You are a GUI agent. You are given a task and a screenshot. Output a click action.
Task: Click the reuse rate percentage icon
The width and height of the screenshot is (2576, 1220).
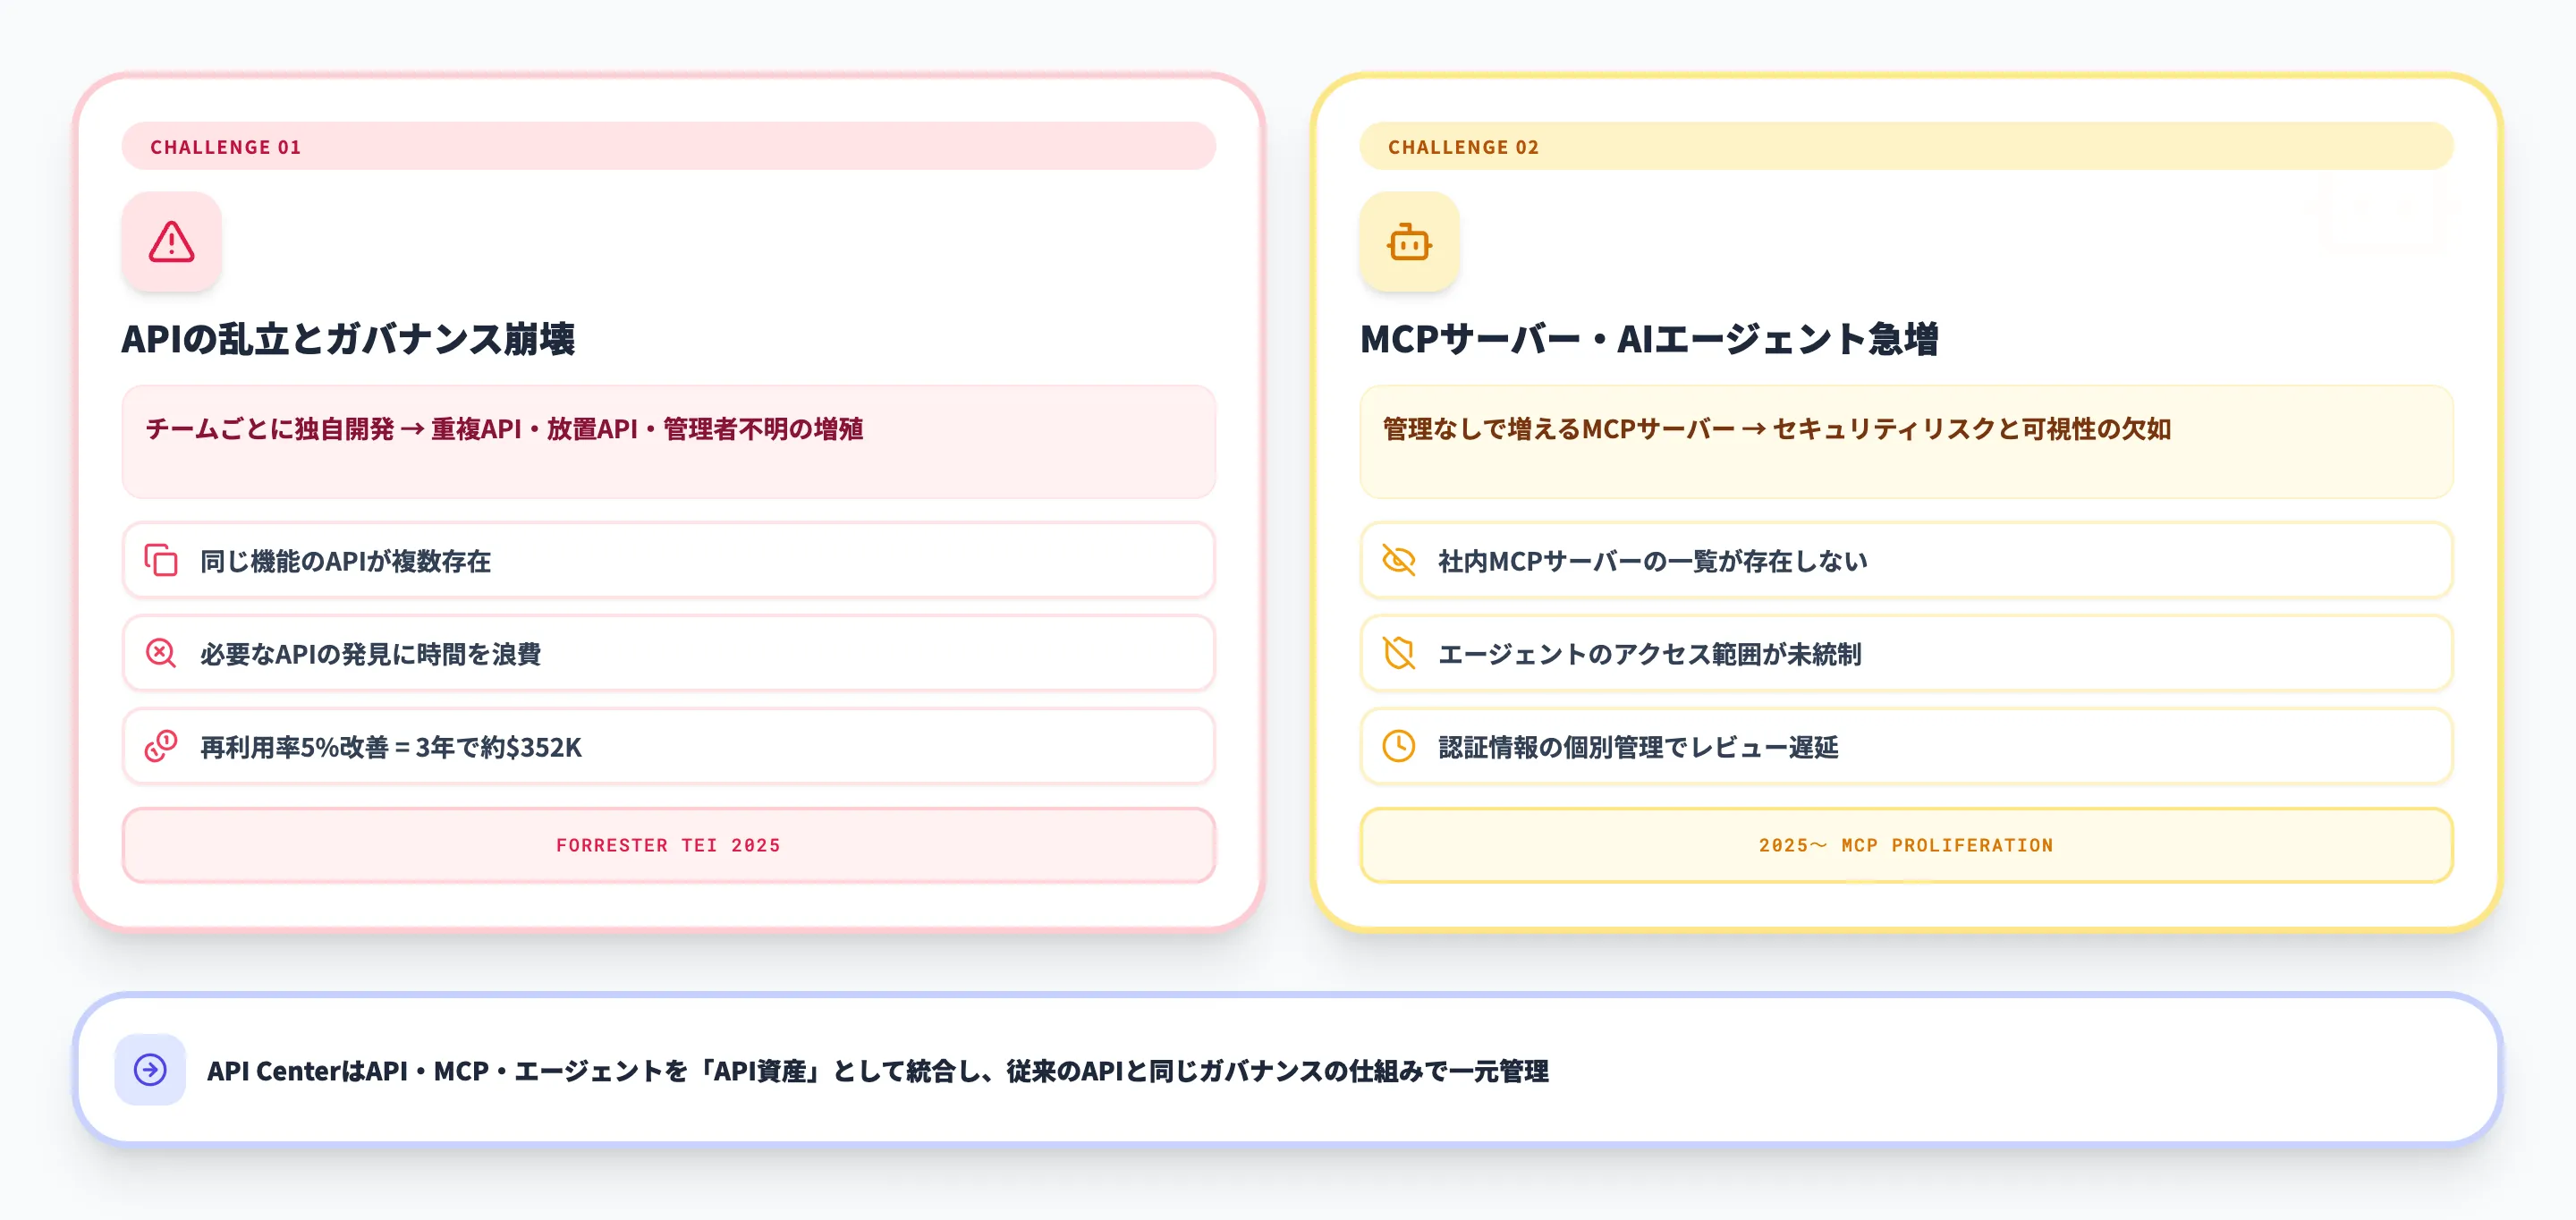[x=162, y=747]
